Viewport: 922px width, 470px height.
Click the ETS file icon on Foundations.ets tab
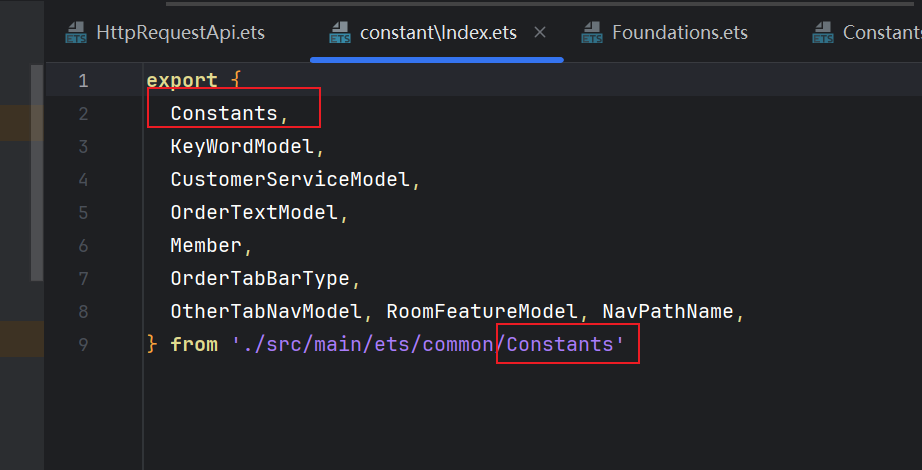[592, 33]
